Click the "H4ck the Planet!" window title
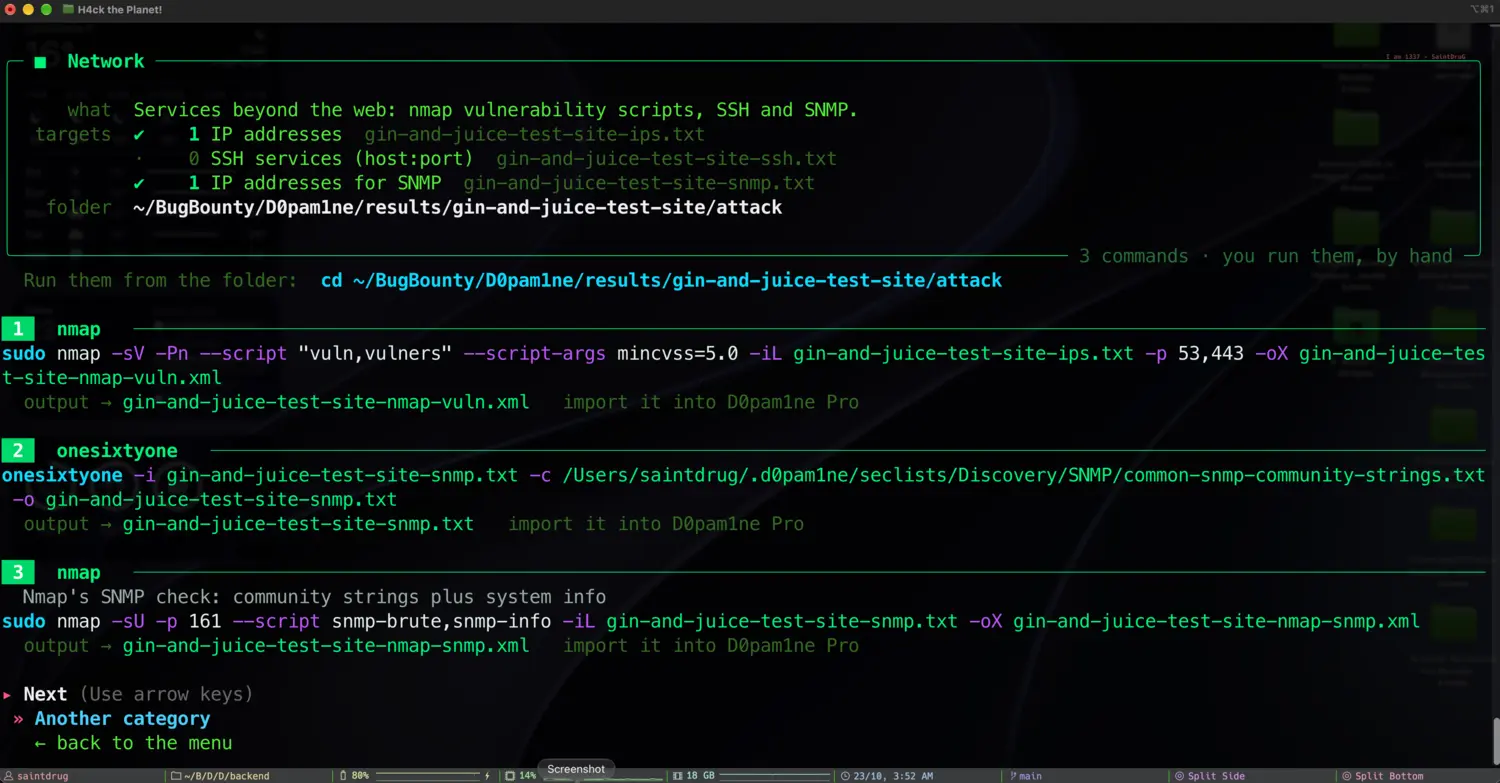Image resolution: width=1500 pixels, height=783 pixels. 120,9
